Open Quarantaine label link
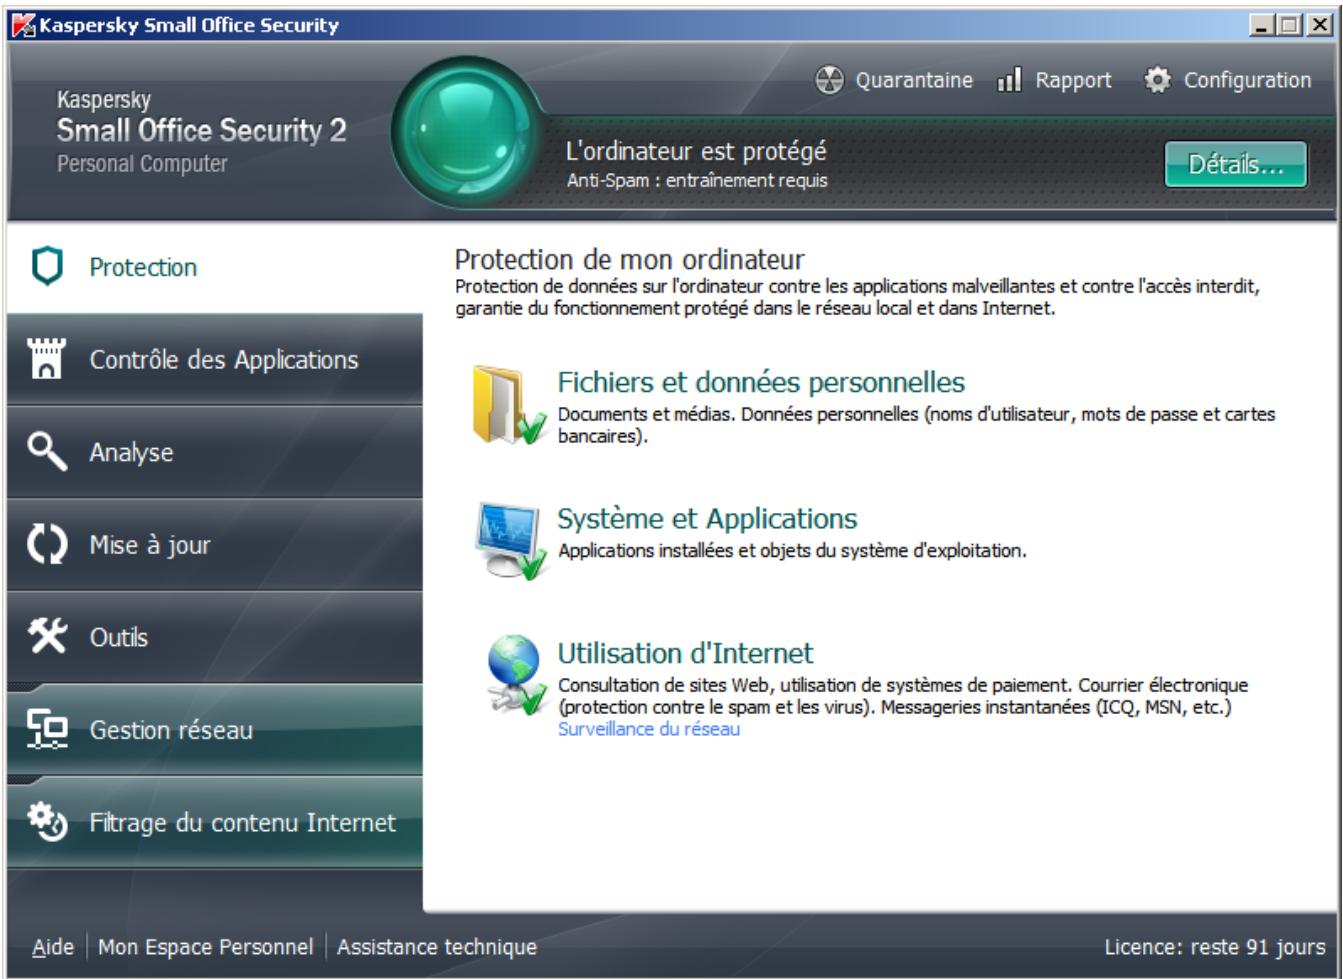The width and height of the screenshot is (1343, 979). (x=914, y=80)
